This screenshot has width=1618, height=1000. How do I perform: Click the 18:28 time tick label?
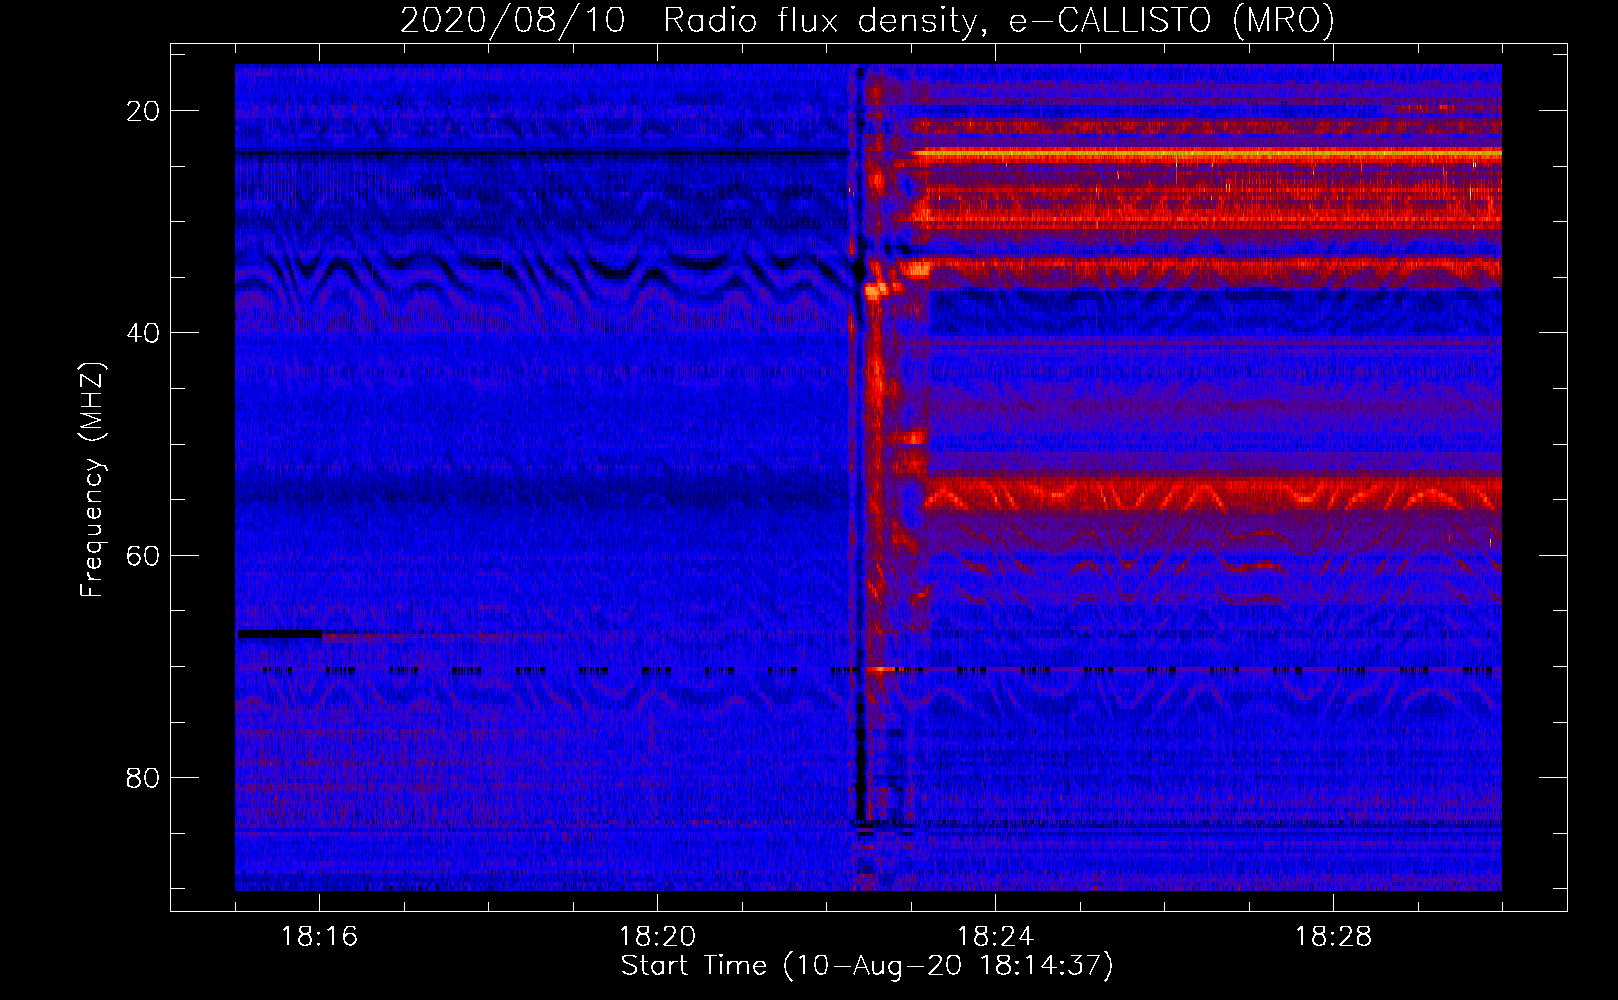(1334, 937)
